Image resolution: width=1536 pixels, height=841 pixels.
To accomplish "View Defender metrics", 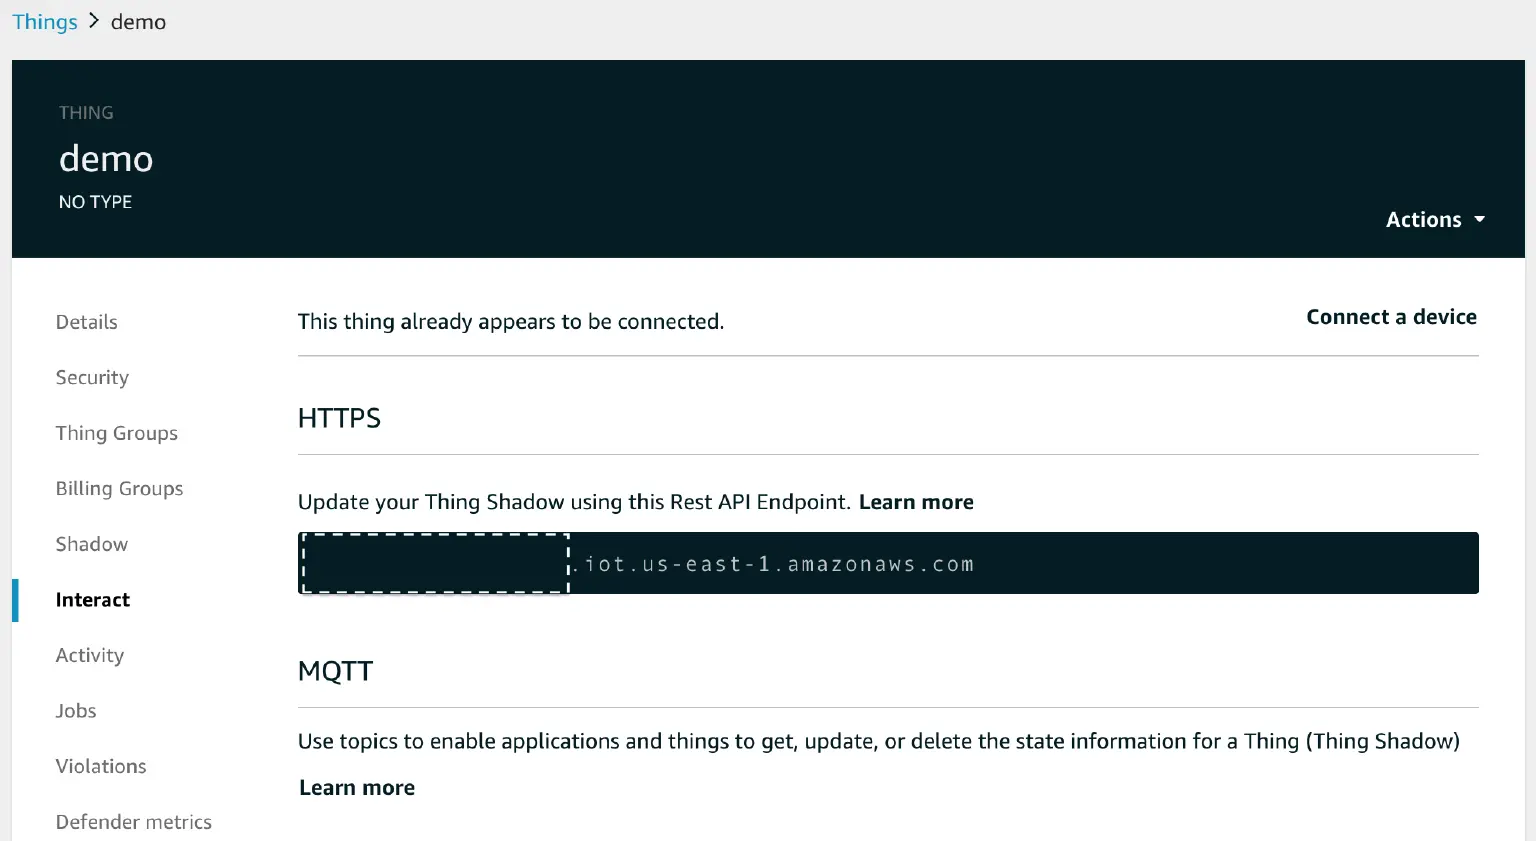I will 134,821.
